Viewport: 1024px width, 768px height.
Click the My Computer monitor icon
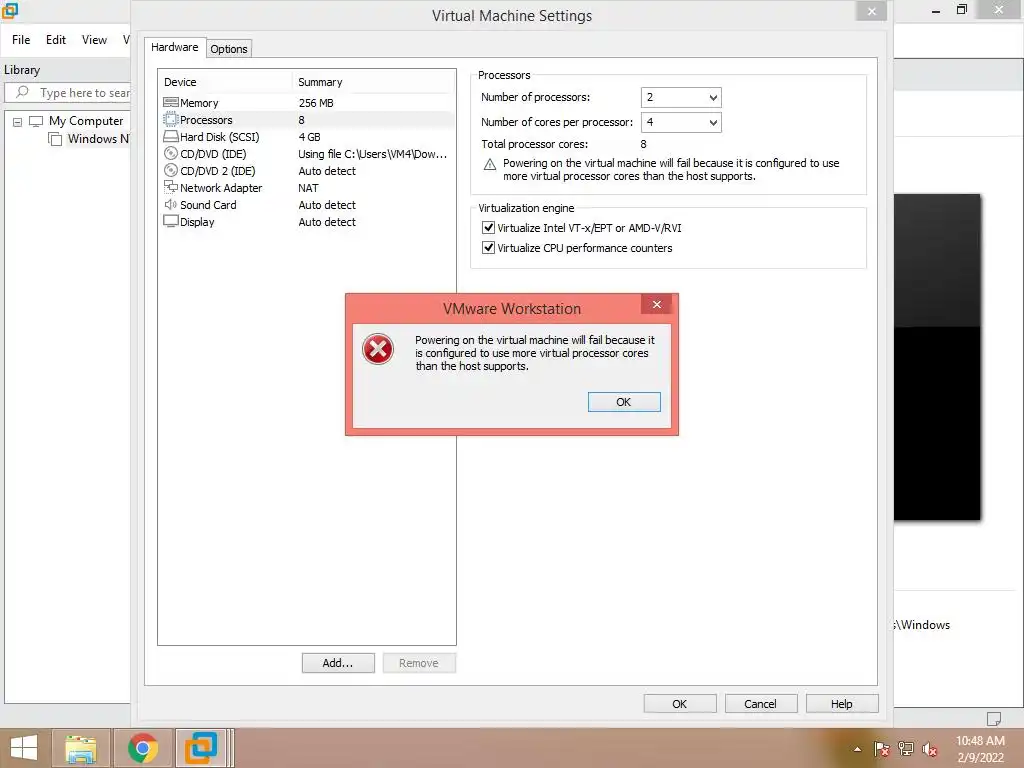click(x=36, y=121)
